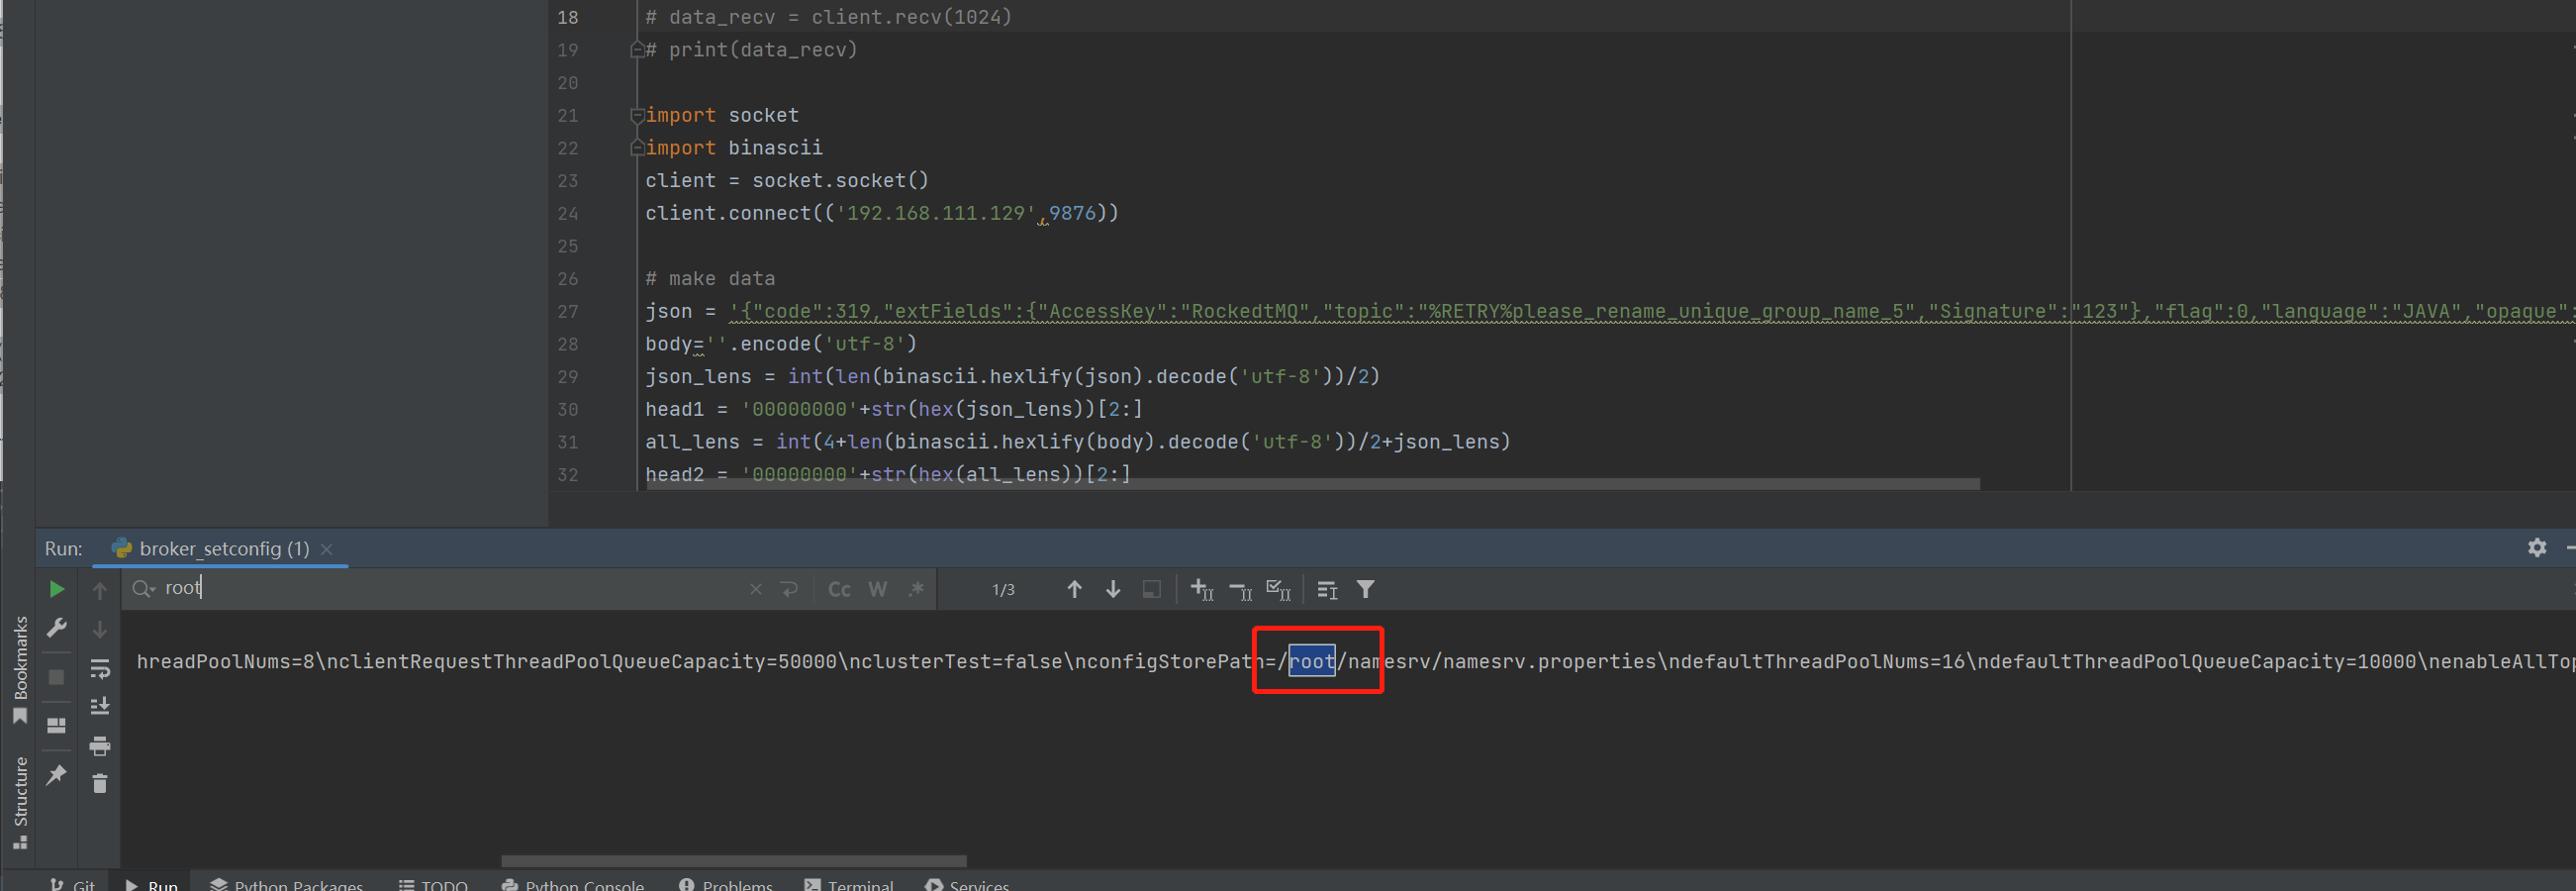Click the '1/3' match counter text
2576x891 pixels.
click(x=1003, y=590)
